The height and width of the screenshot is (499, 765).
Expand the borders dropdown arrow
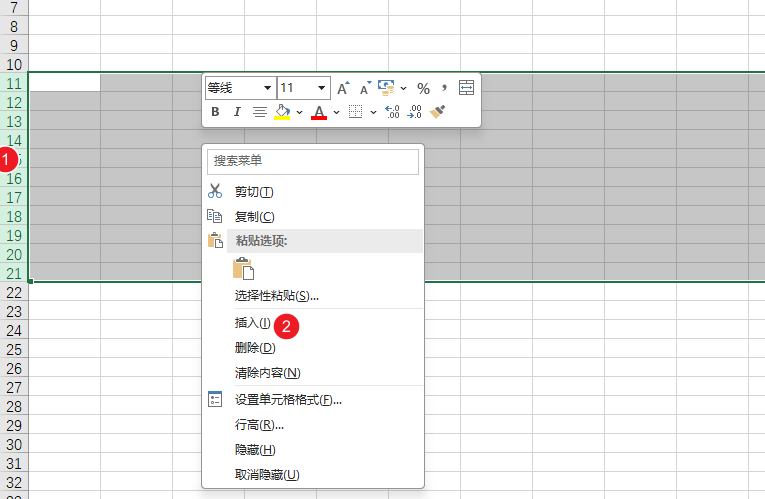click(373, 112)
